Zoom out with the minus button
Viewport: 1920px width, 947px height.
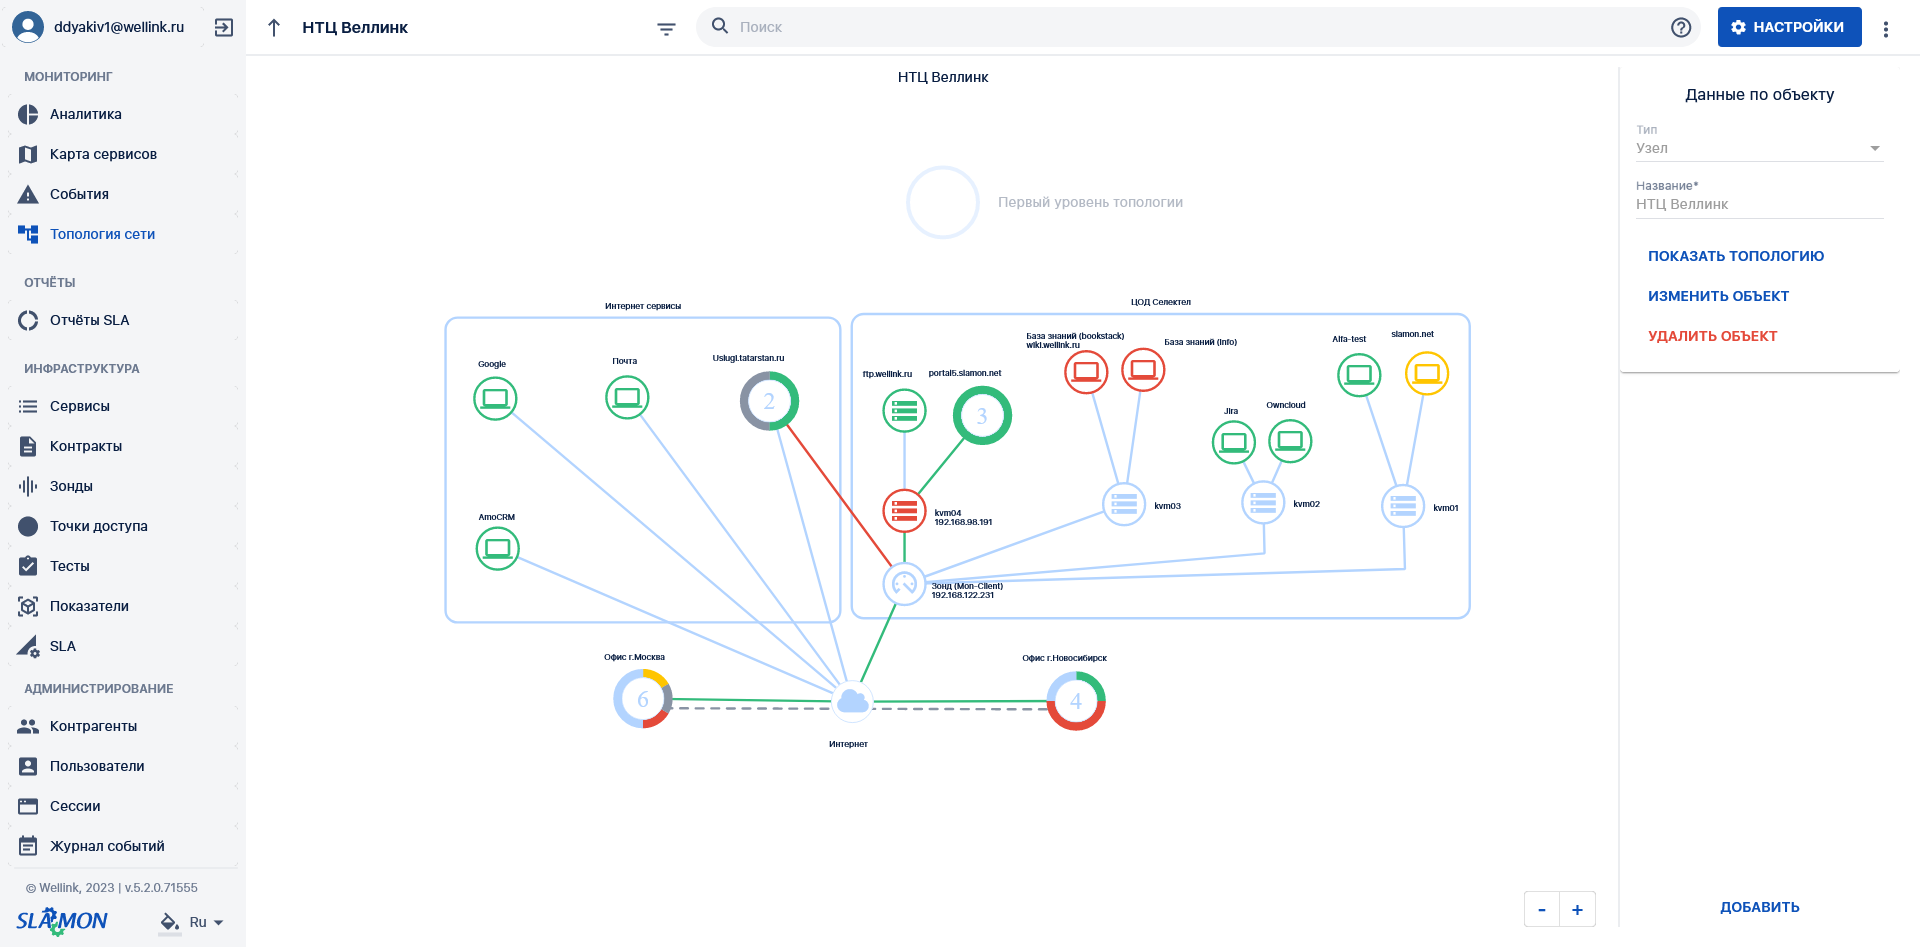(1542, 909)
